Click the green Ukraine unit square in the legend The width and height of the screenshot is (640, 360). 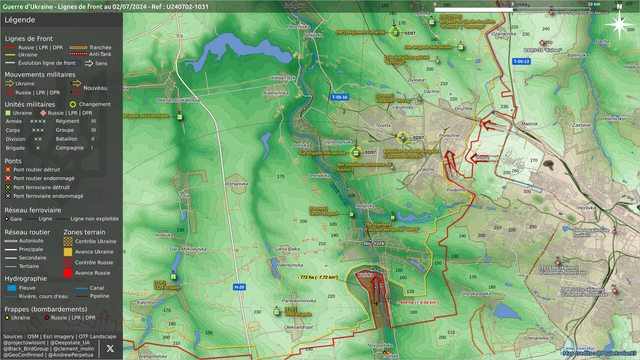tap(8, 113)
